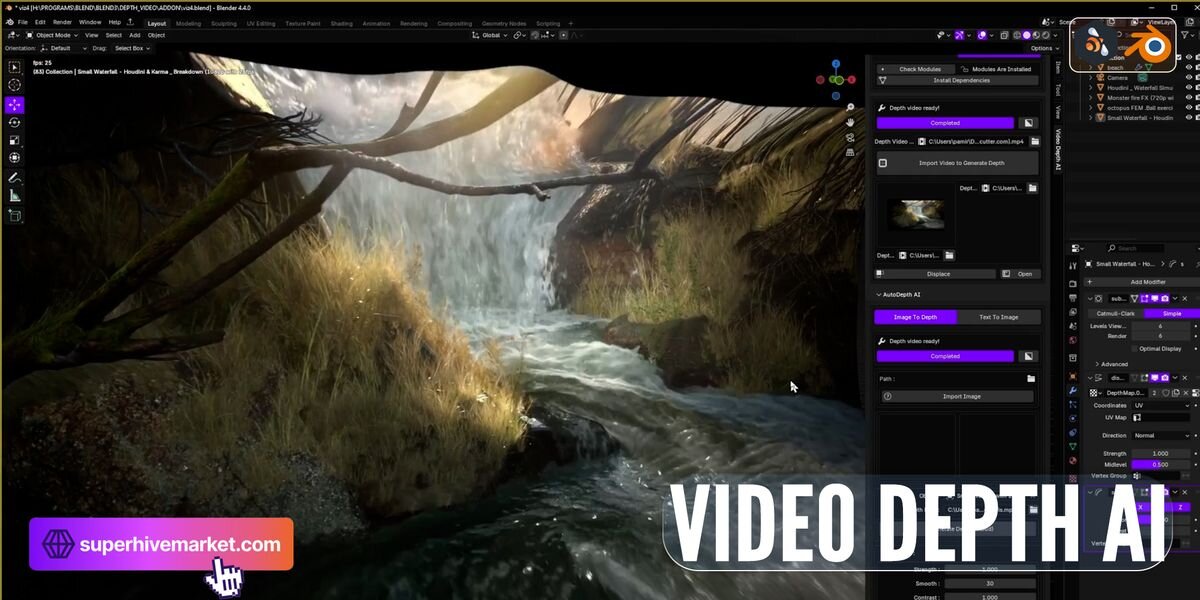The image size is (1200, 600).
Task: Hide the octopus FEM object
Action: 1189,108
